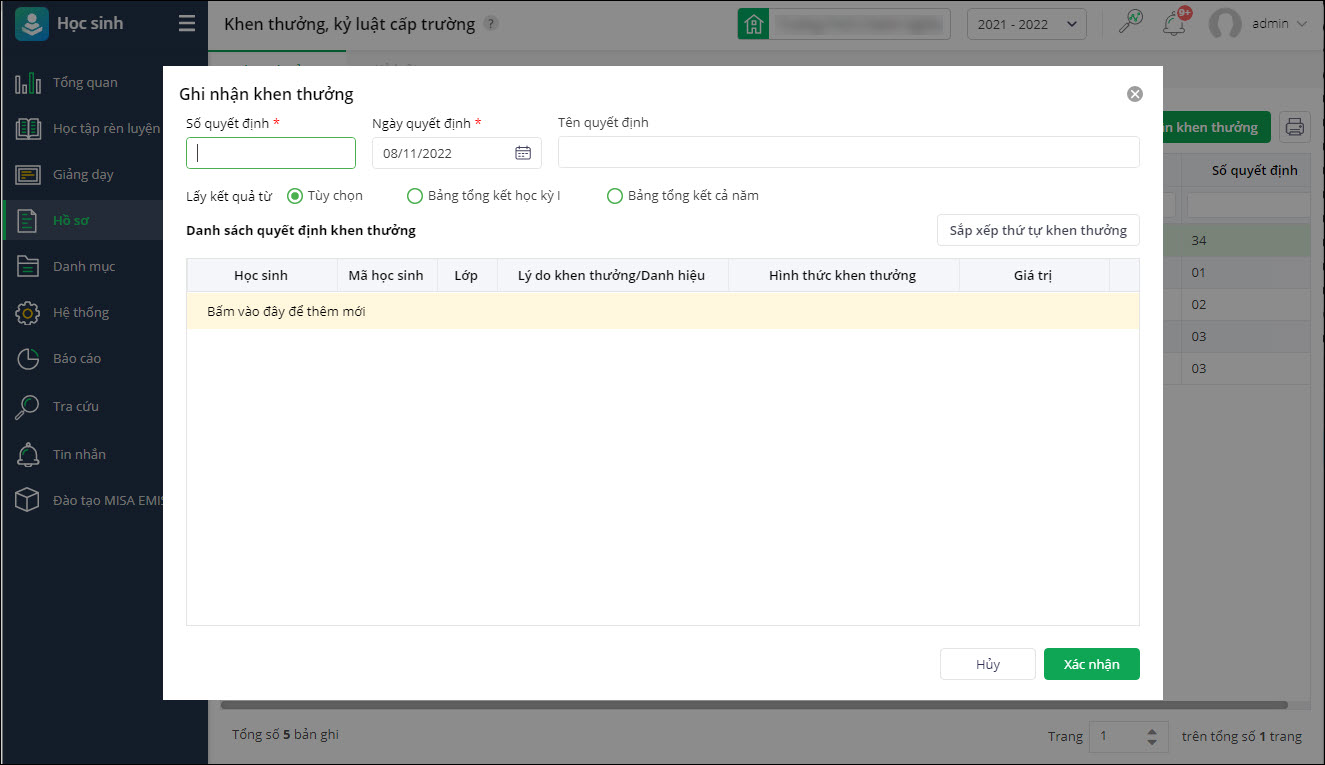This screenshot has width=1325, height=765.
Task: Click the Lớp column header
Action: [466, 275]
